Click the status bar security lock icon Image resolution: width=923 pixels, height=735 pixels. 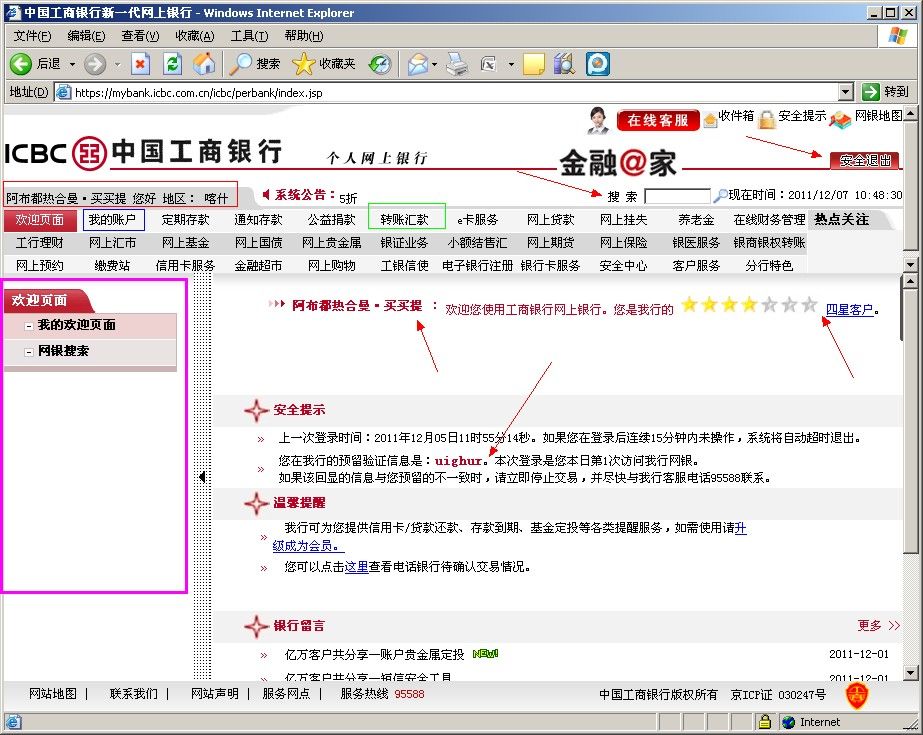[x=765, y=721]
